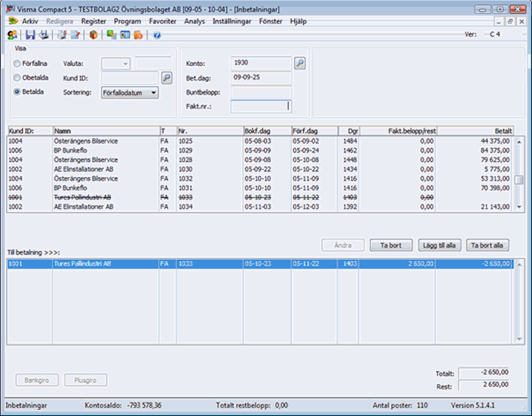Click the Buntbelopp input field
This screenshot has width=532, height=416.
pos(261,92)
